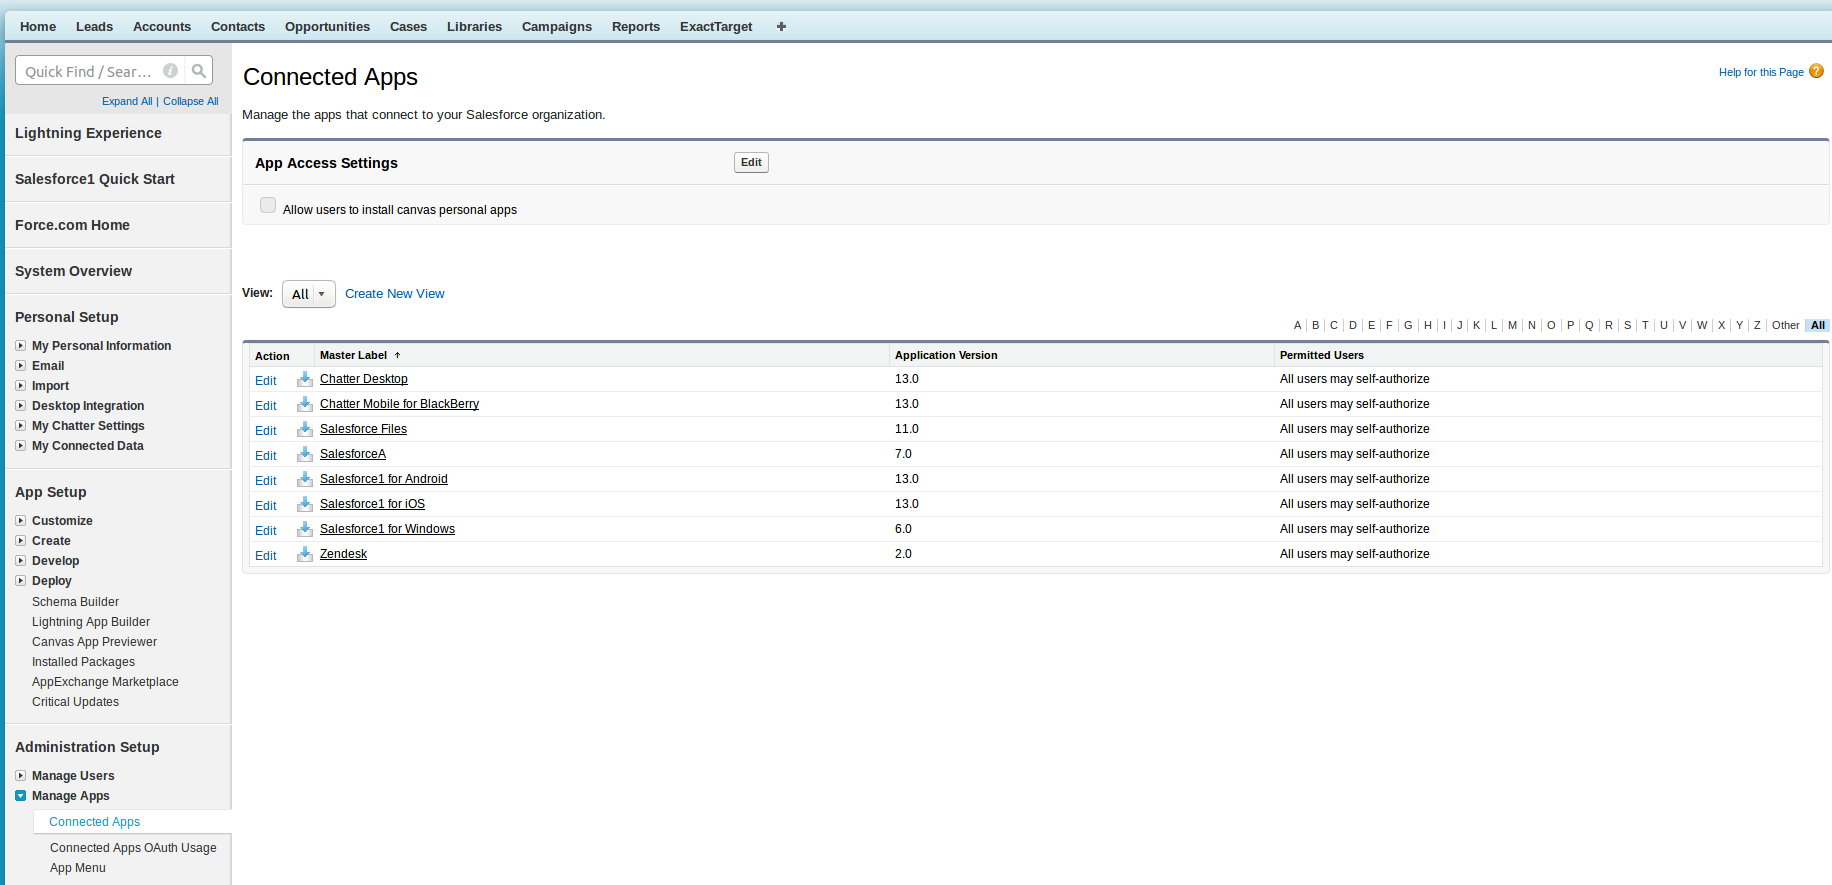1832x885 pixels.
Task: Expand the Manage Users tree section
Action: [20, 776]
